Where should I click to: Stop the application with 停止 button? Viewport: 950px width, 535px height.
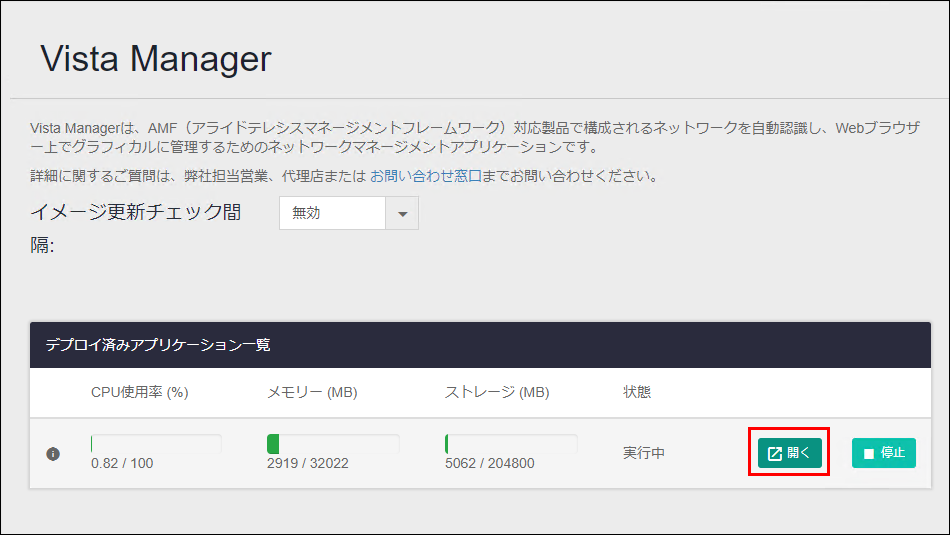pos(883,453)
